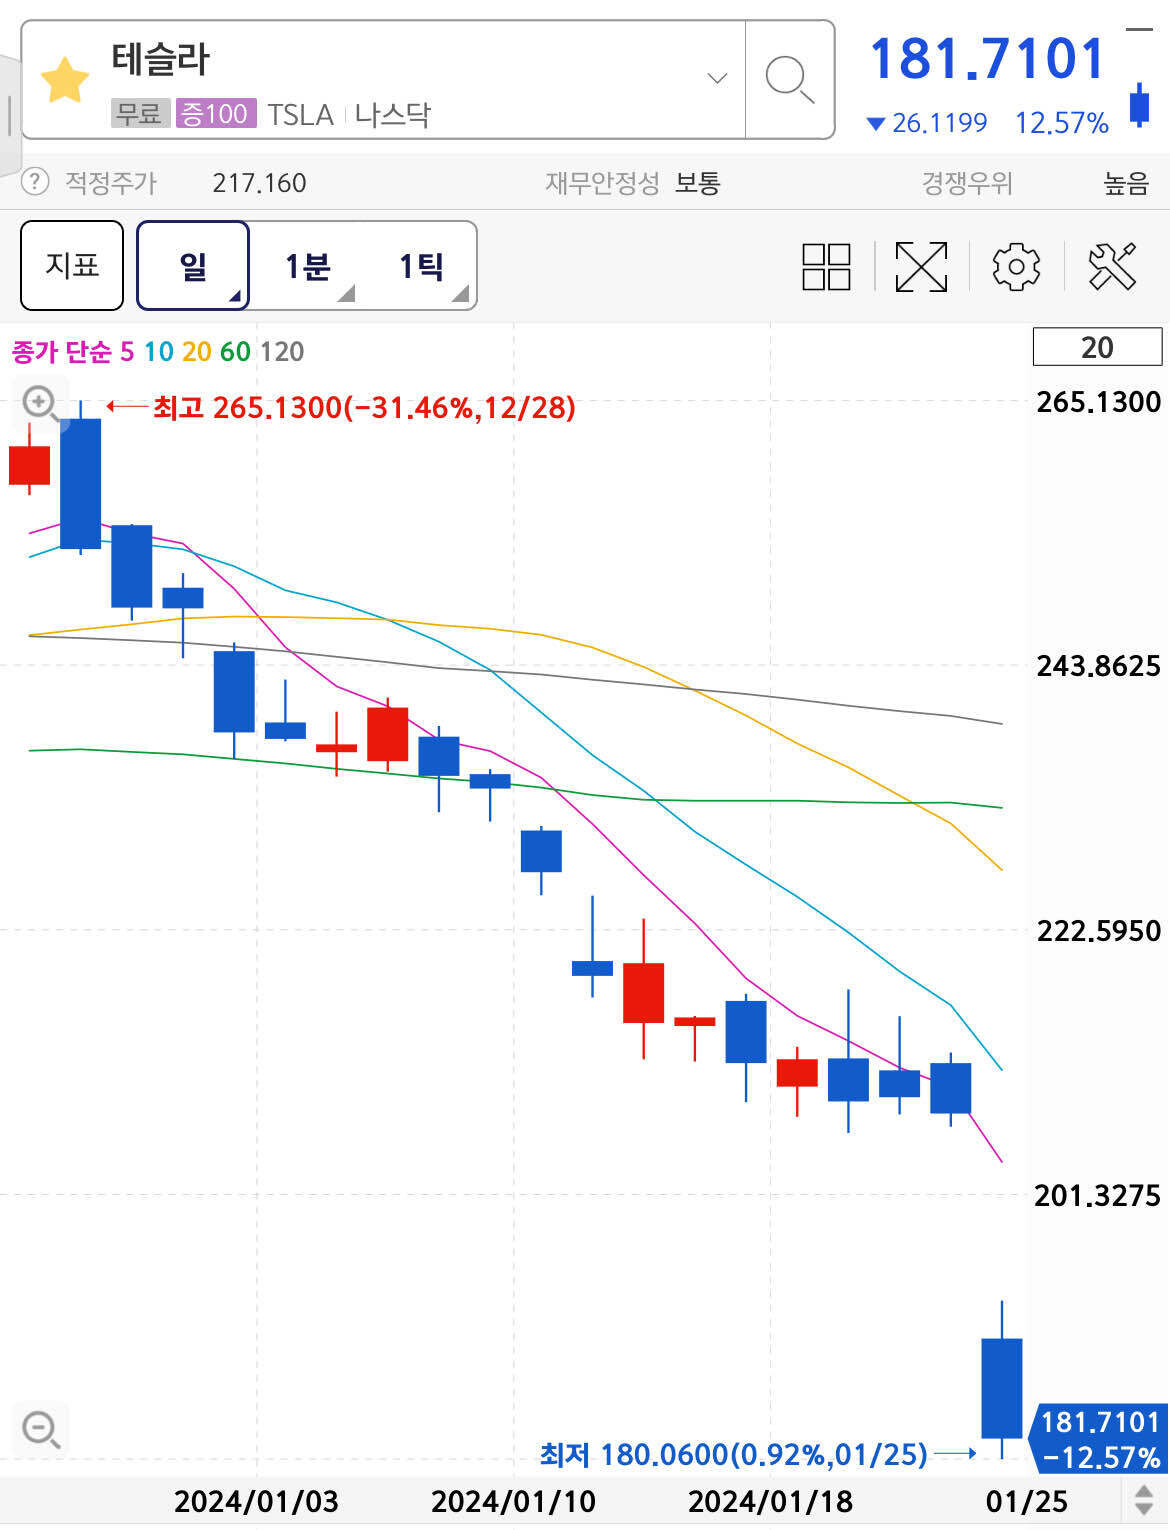Switch to the 1분 minute chart tab

(307, 266)
